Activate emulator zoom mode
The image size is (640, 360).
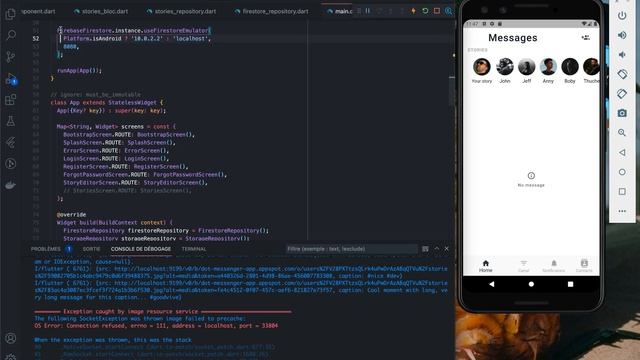click(x=622, y=133)
